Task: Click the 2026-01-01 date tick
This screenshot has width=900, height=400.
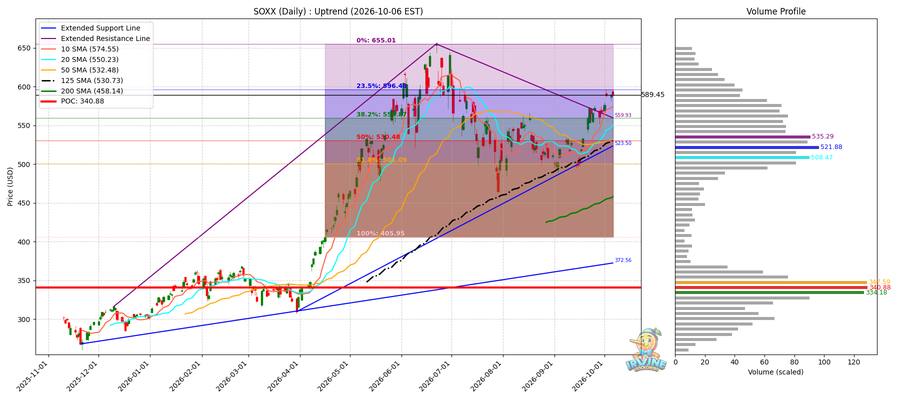Action: 137,375
